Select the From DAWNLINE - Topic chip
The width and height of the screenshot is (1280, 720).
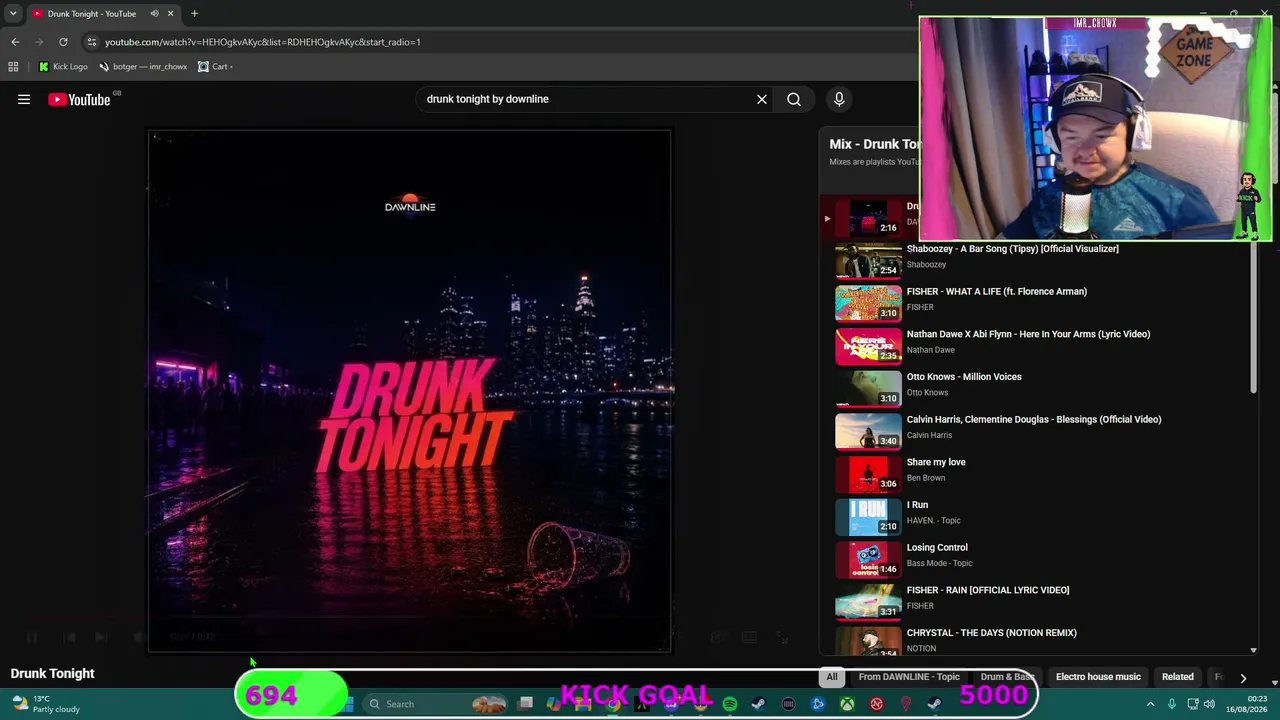[909, 677]
